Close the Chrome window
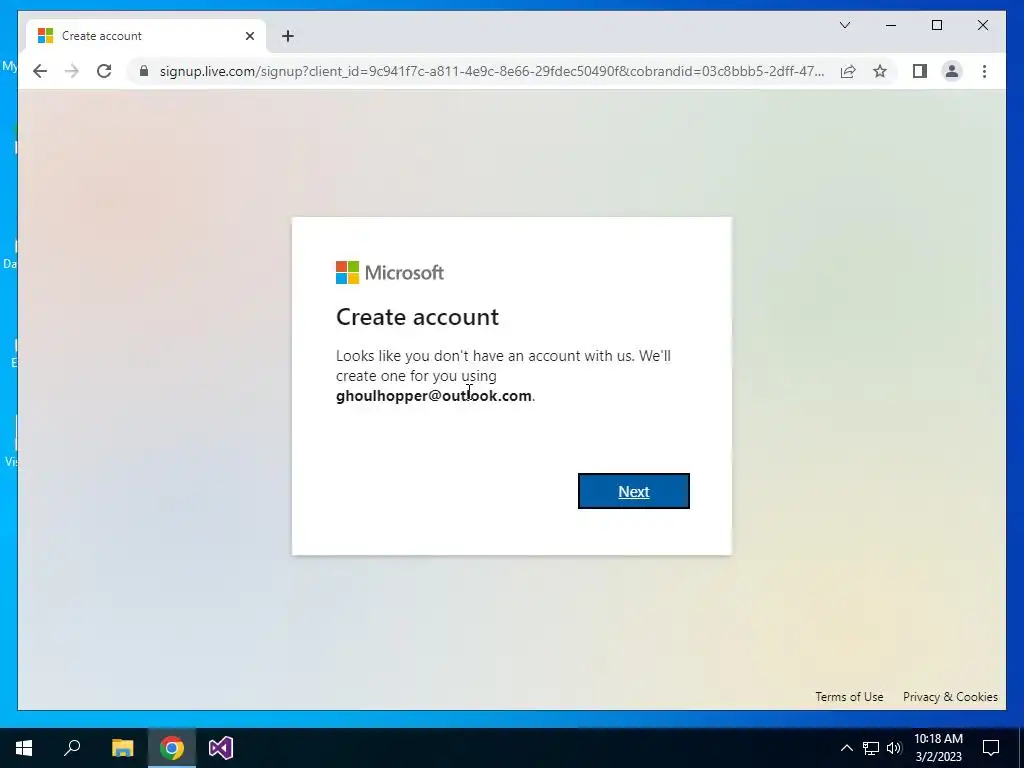The image size is (1024, 768). point(982,25)
